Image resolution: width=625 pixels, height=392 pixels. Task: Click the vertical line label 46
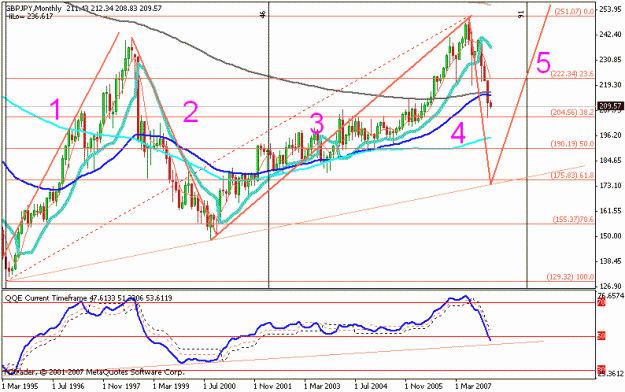pyautogui.click(x=263, y=15)
